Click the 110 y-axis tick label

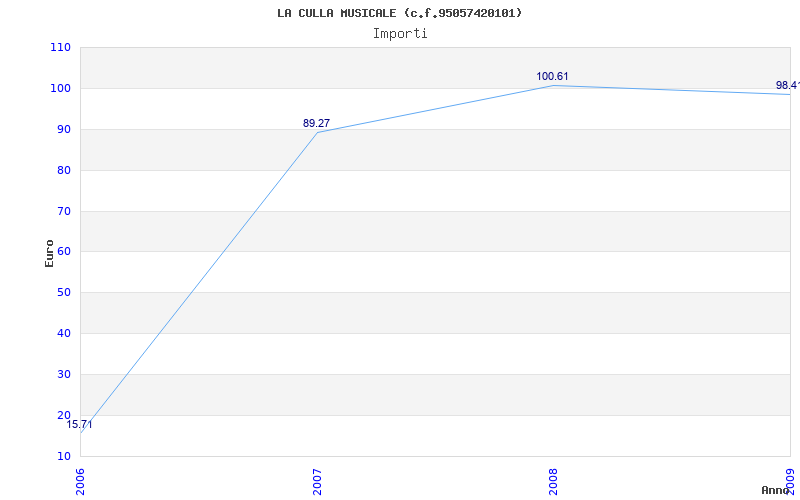click(x=60, y=47)
